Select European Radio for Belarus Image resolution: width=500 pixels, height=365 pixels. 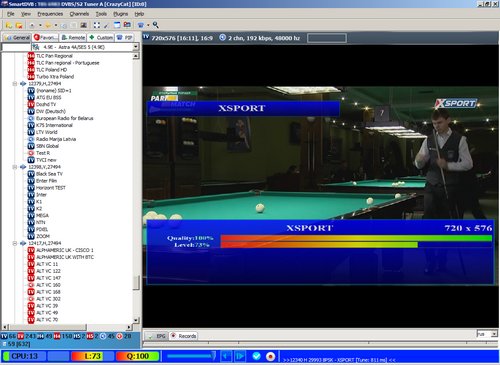[x=65, y=118]
